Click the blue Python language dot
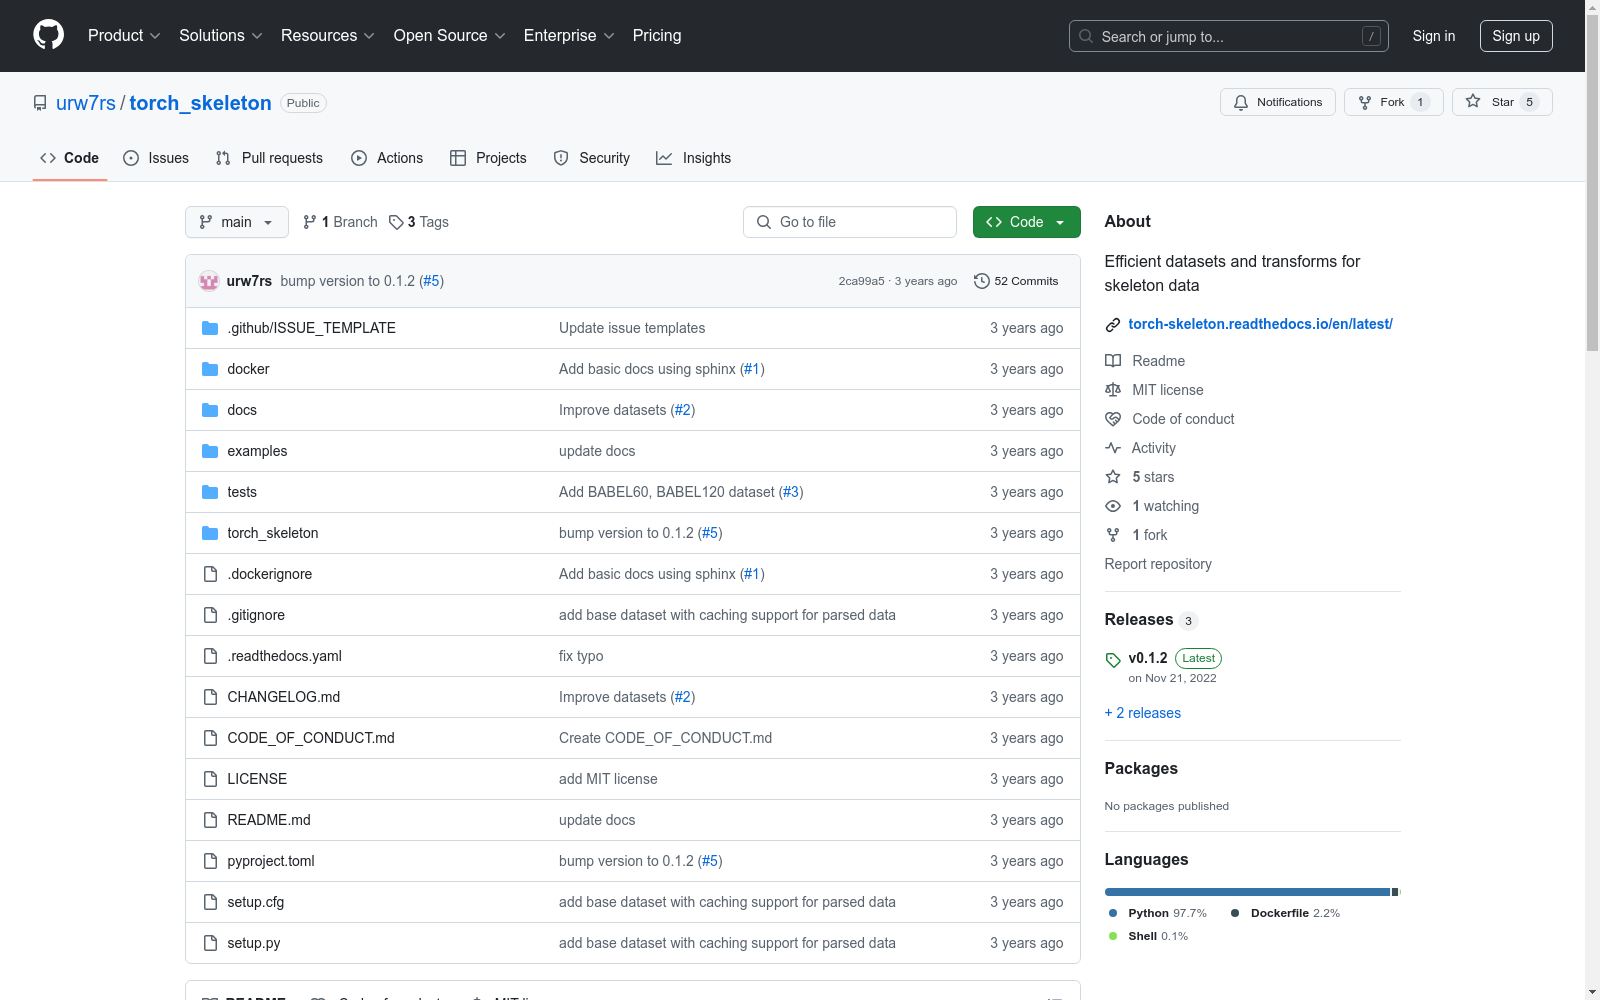This screenshot has width=1600, height=1000. (x=1113, y=913)
